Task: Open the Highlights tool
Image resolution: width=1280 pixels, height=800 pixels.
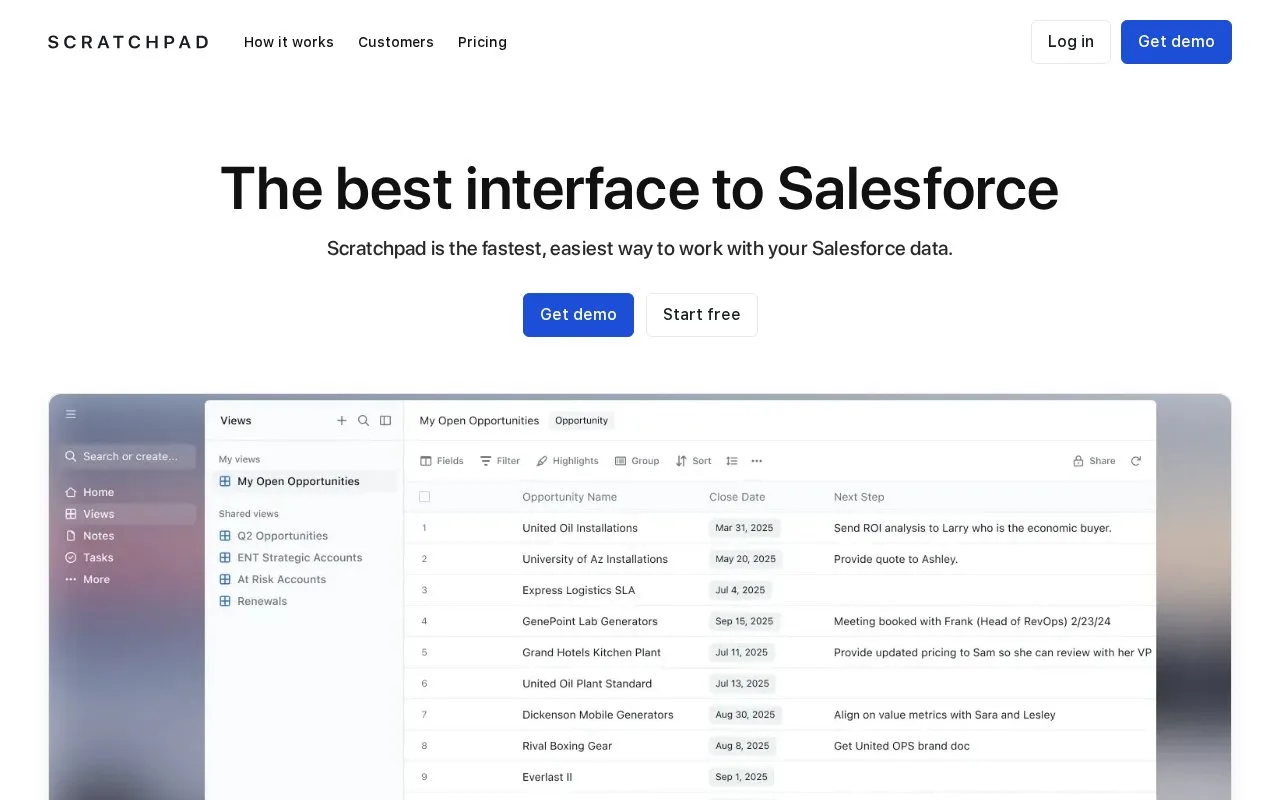Action: tap(567, 461)
